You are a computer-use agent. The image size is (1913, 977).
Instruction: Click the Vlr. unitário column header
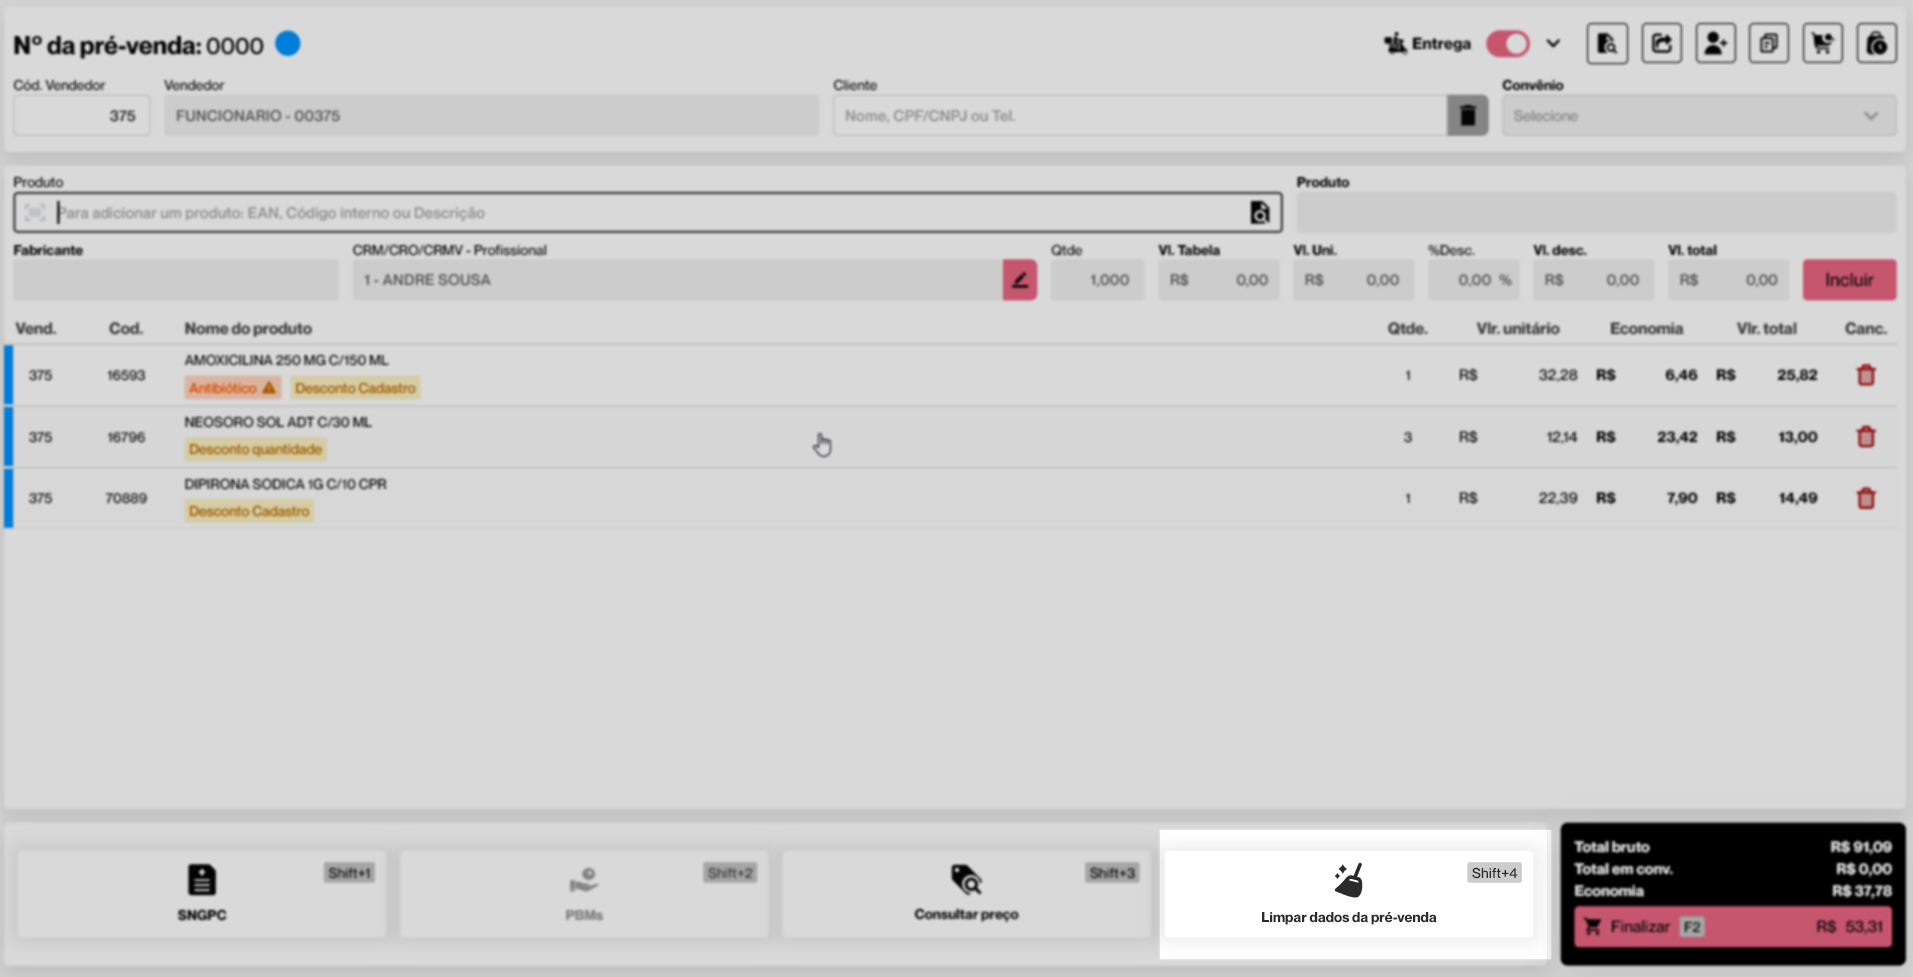click(1517, 328)
